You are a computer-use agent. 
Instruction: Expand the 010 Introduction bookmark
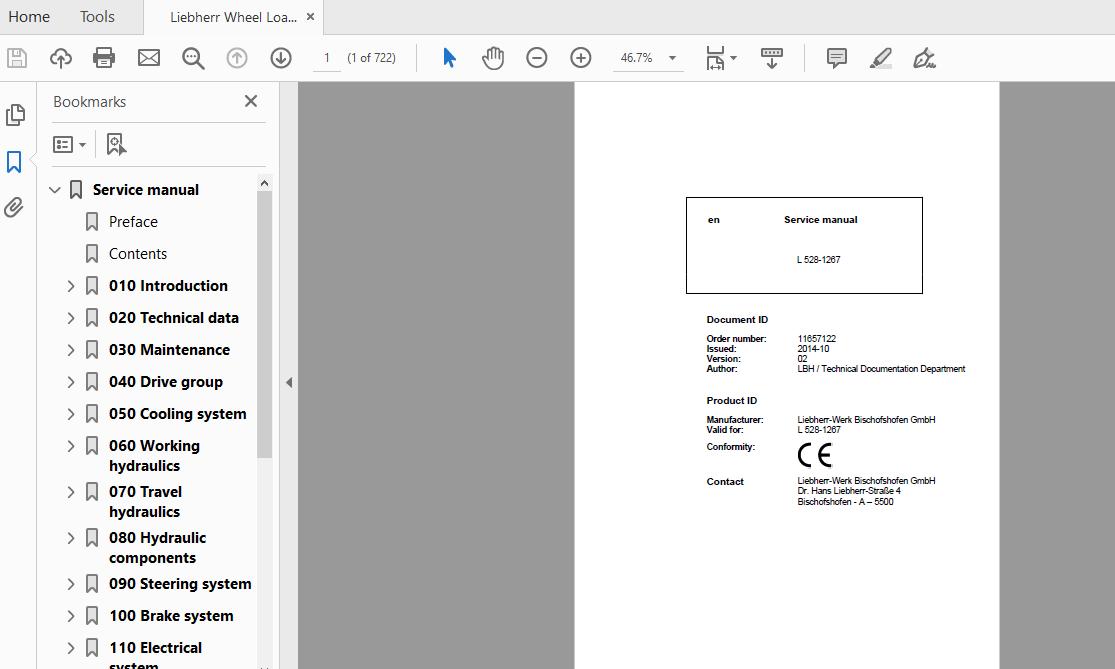point(70,286)
